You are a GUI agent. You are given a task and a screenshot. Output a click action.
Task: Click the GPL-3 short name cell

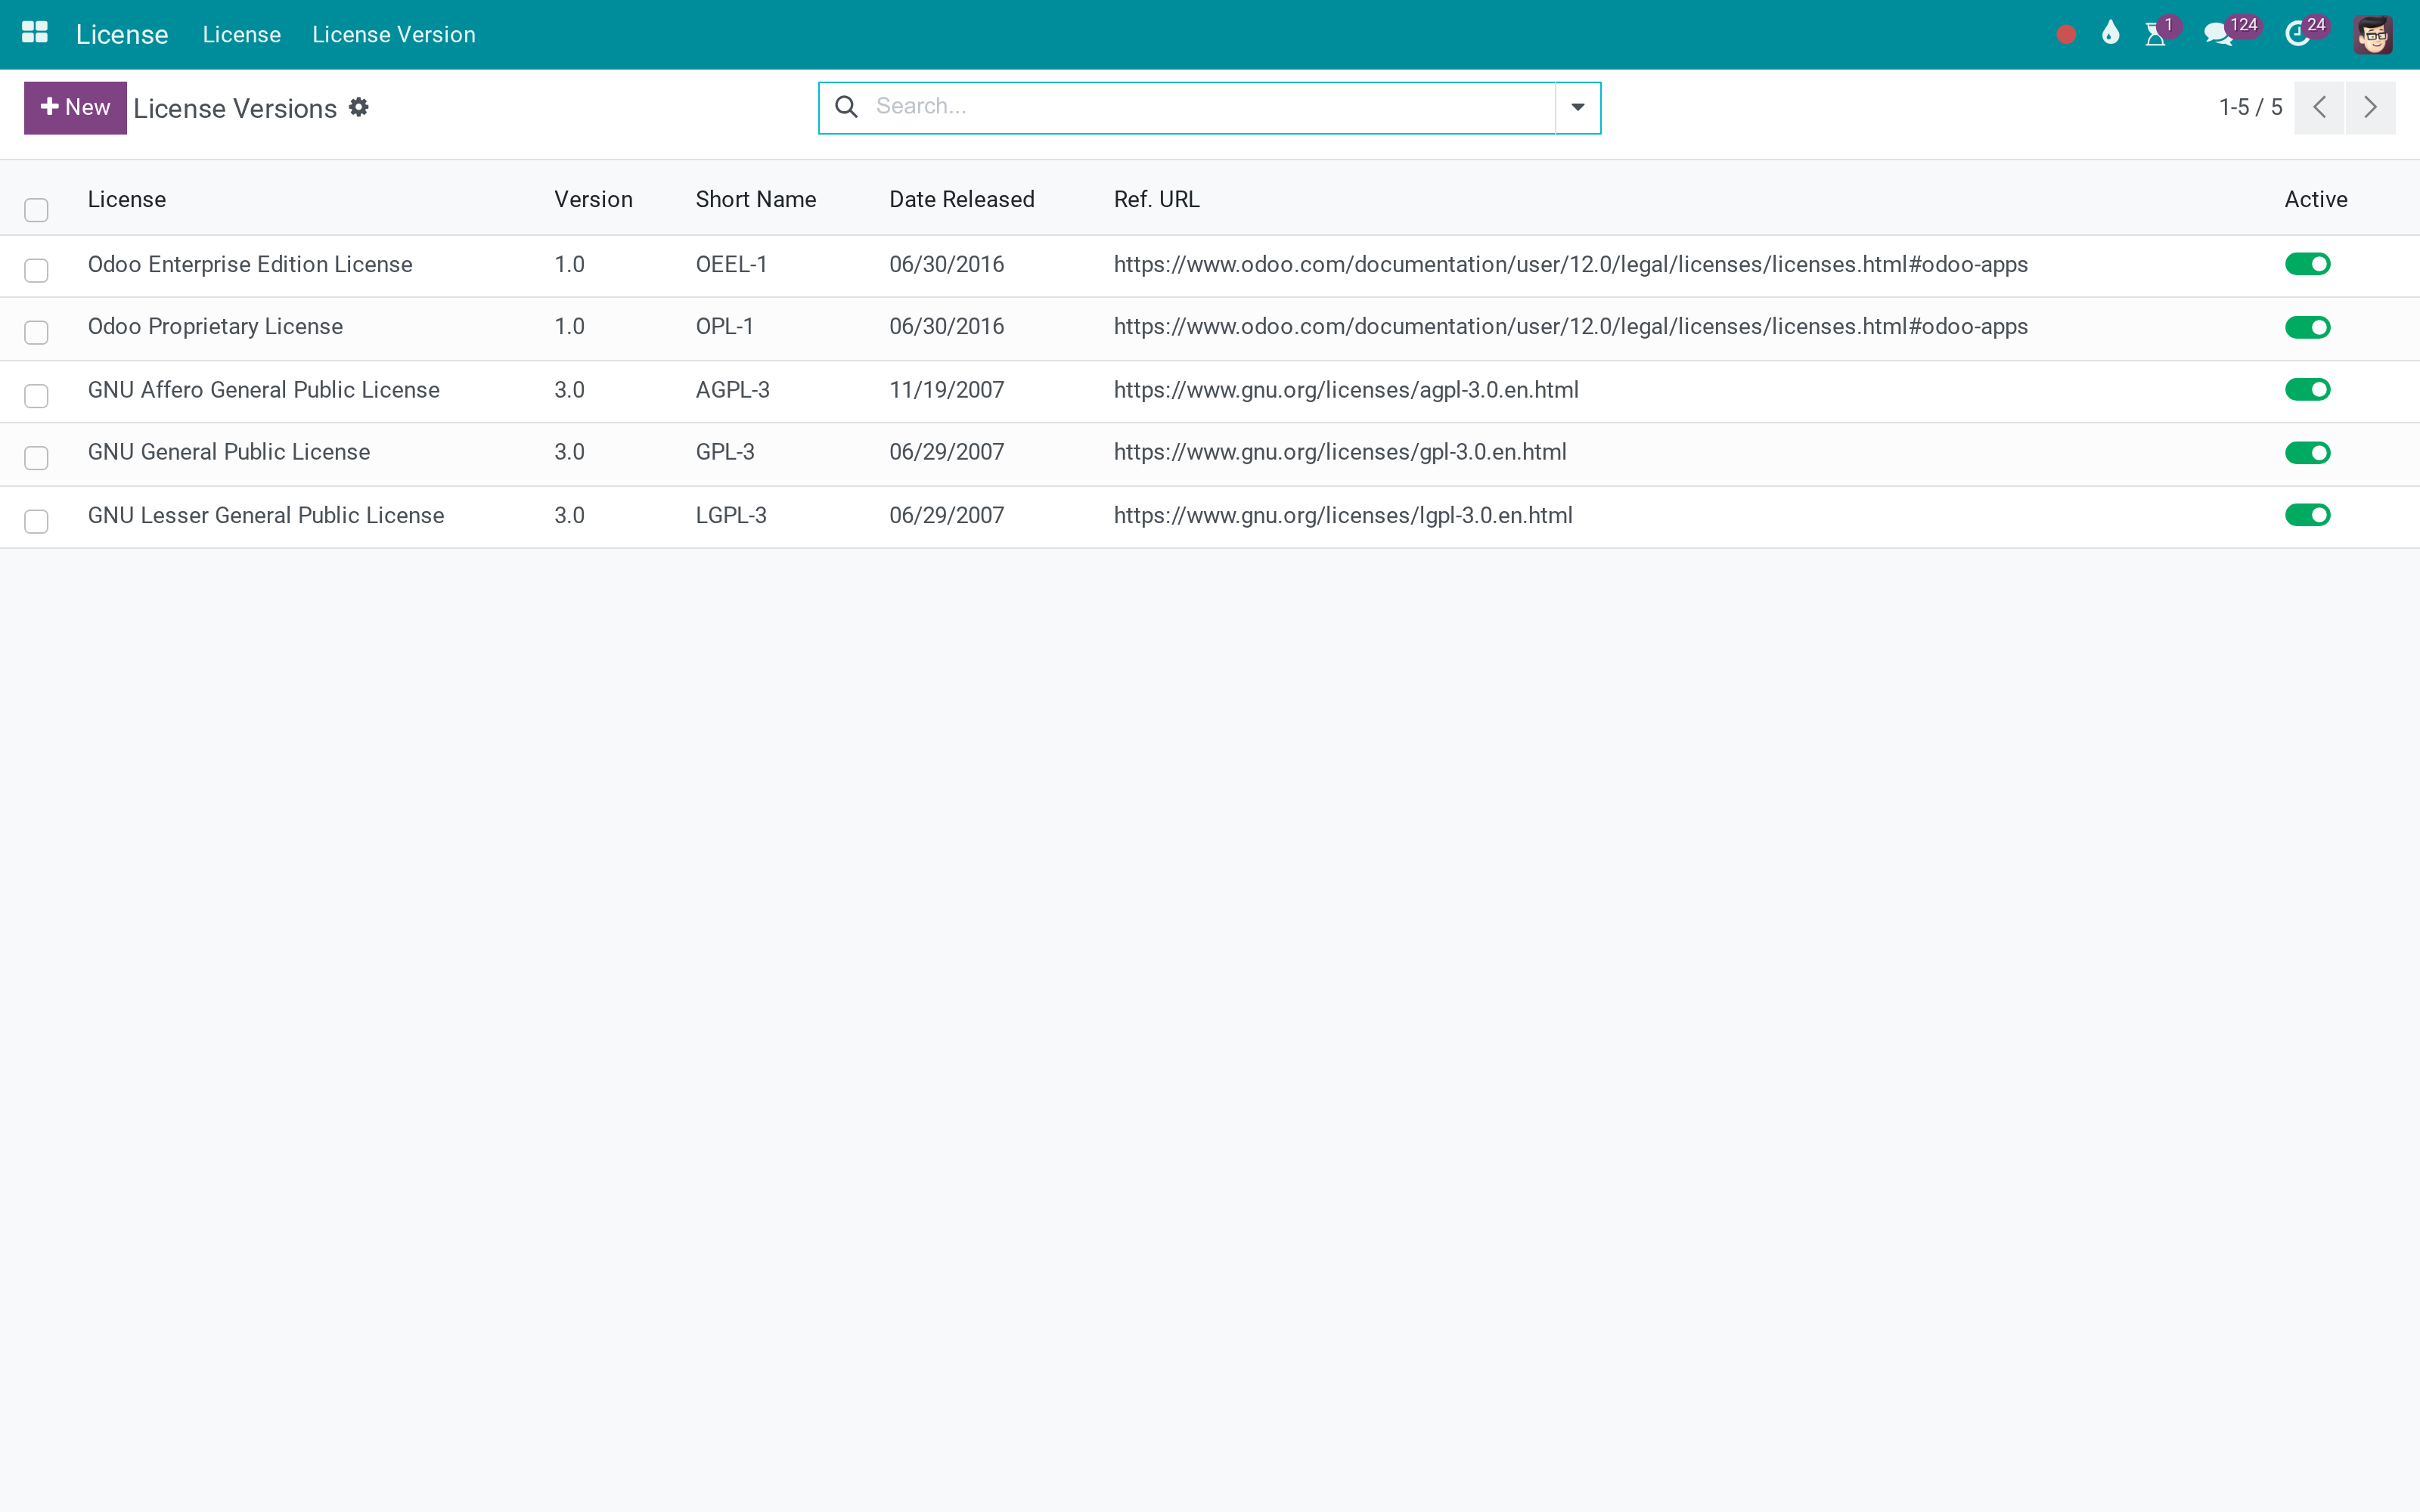pyautogui.click(x=725, y=452)
